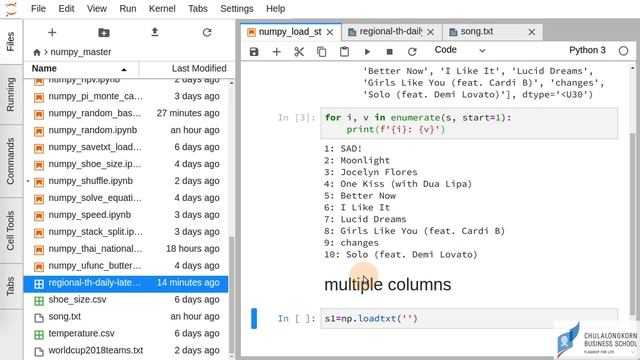Run the selected cell

tap(367, 52)
